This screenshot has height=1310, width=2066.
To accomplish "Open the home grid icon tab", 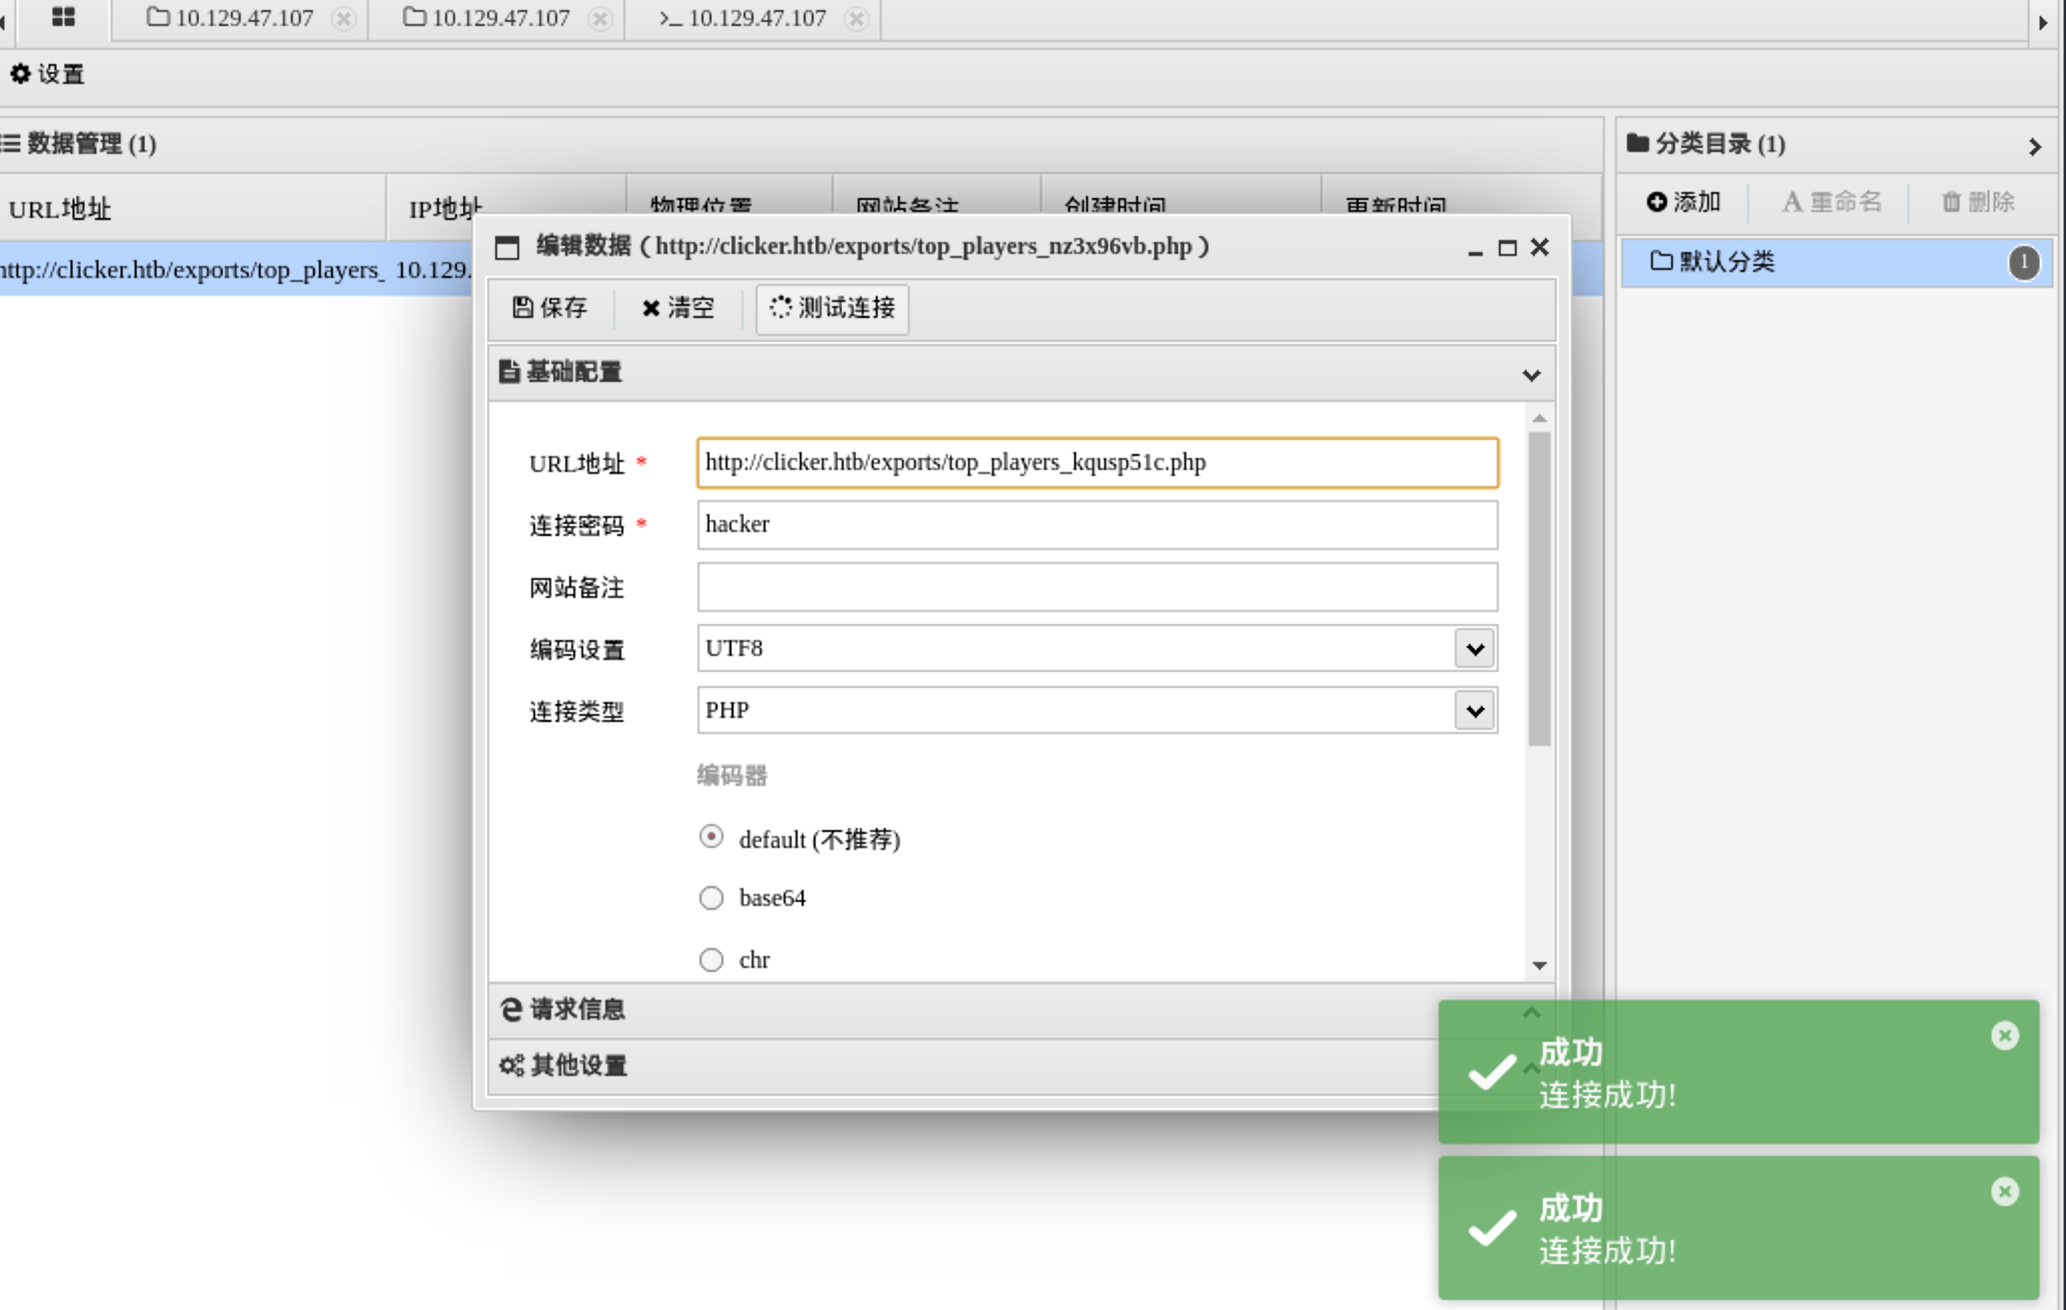I will tap(63, 17).
